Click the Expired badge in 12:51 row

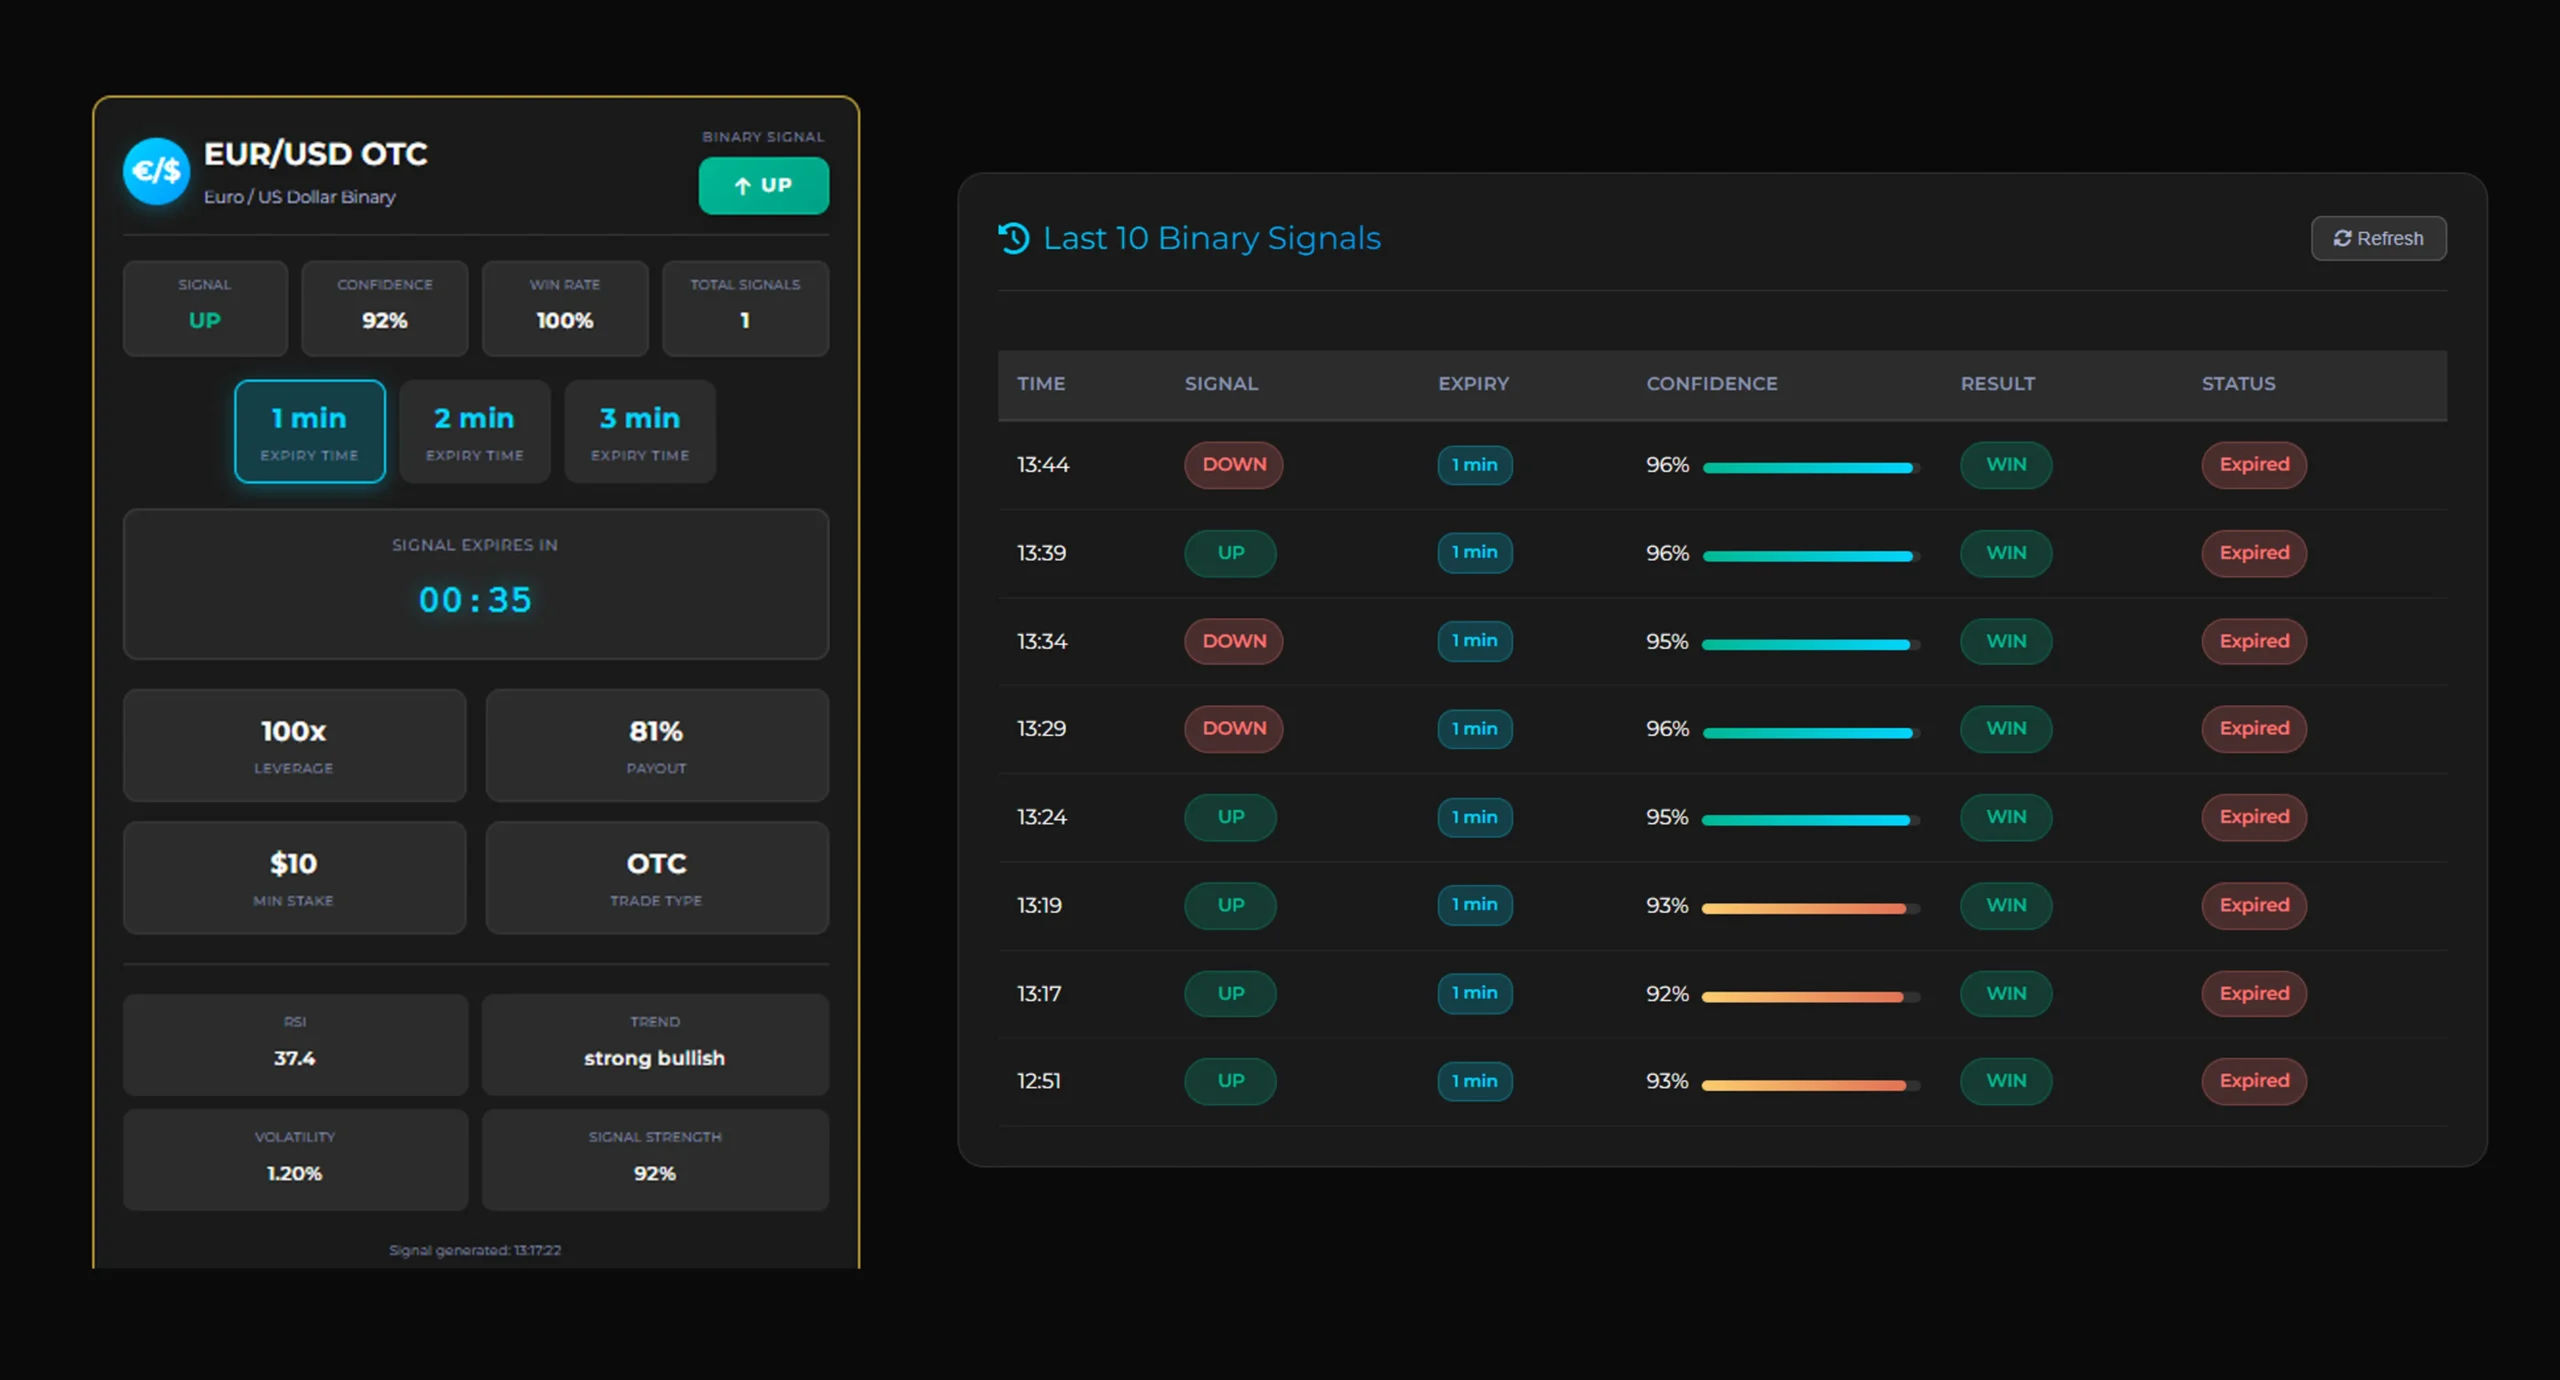tap(2253, 1081)
